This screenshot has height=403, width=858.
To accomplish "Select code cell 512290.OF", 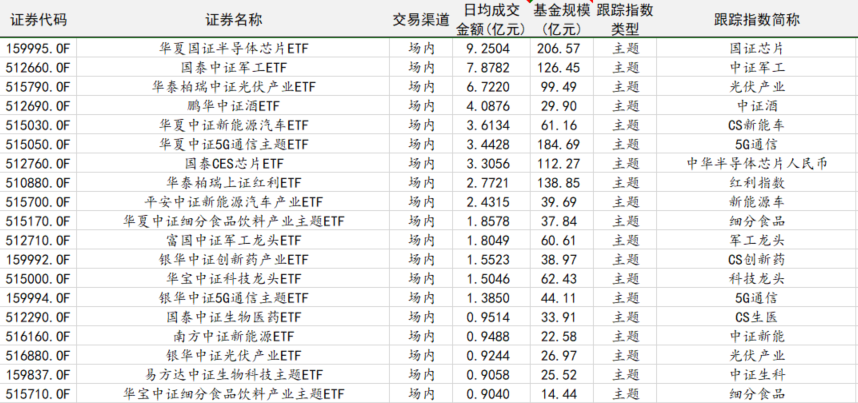I will 38,317.
